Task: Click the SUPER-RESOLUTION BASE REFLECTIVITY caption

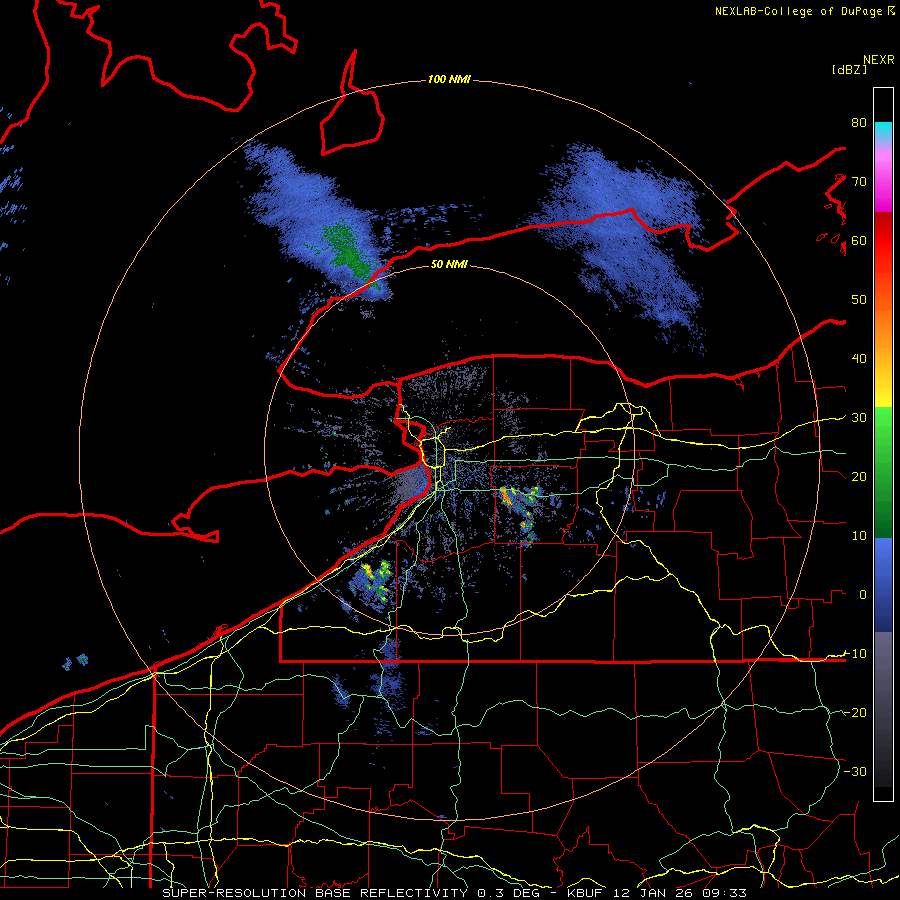Action: [315, 893]
